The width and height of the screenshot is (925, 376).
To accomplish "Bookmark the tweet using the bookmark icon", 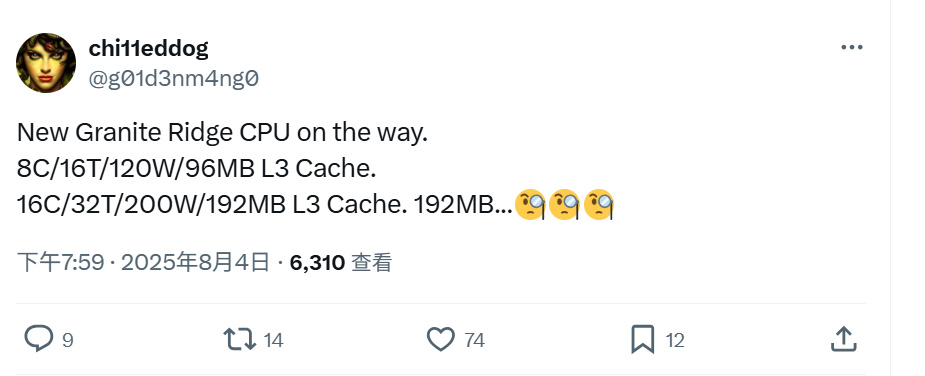I will (642, 339).
